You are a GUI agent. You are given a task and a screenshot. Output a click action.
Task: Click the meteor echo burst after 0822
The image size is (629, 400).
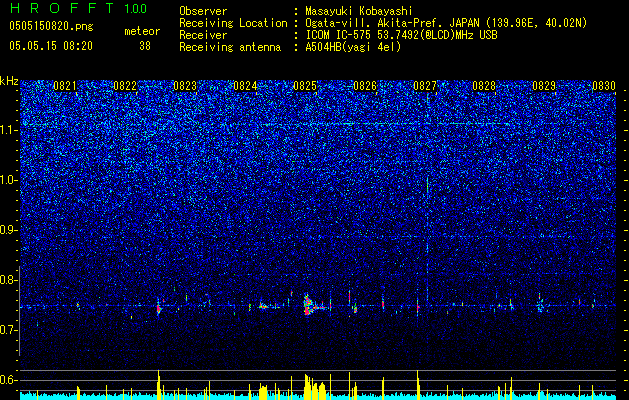(159, 307)
